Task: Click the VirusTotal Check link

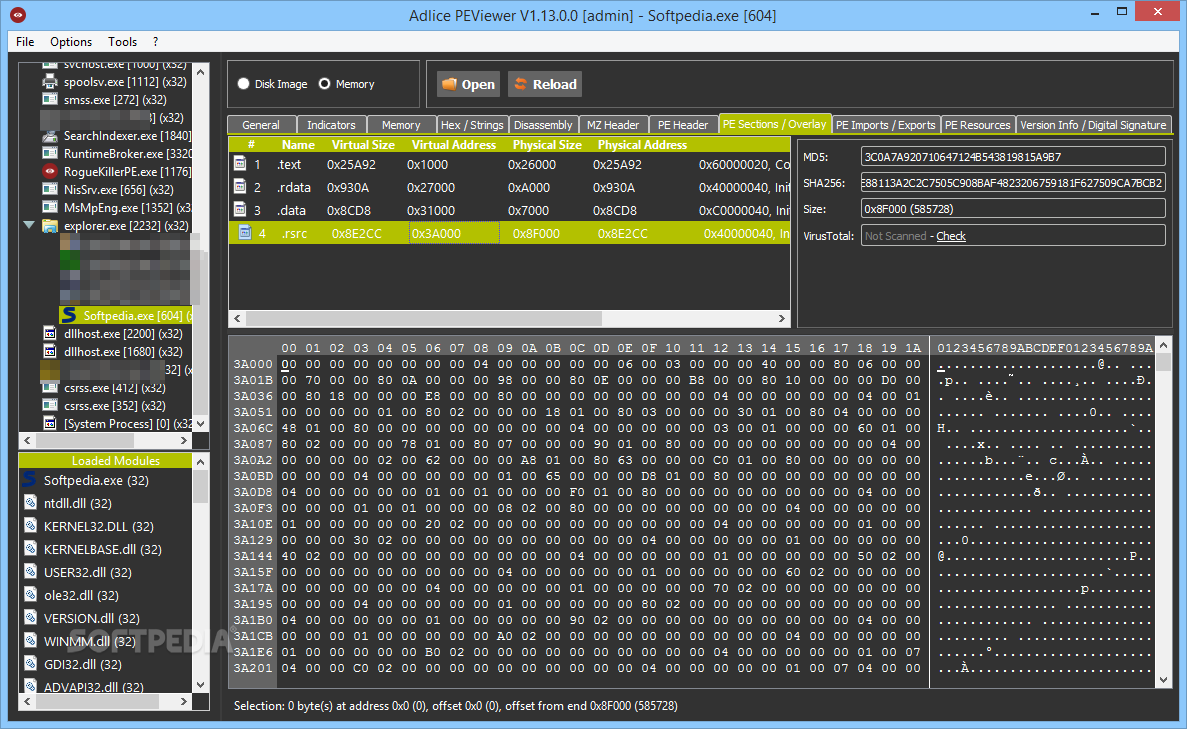Action: pos(951,236)
